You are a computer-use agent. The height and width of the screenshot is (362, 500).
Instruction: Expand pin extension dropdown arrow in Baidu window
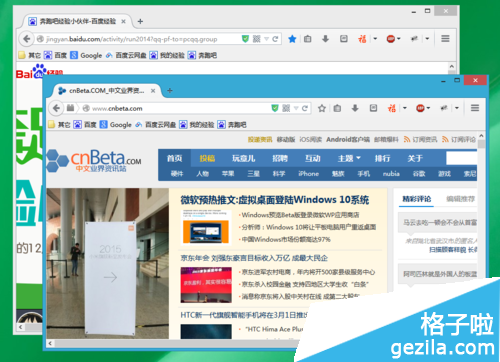coord(427,39)
